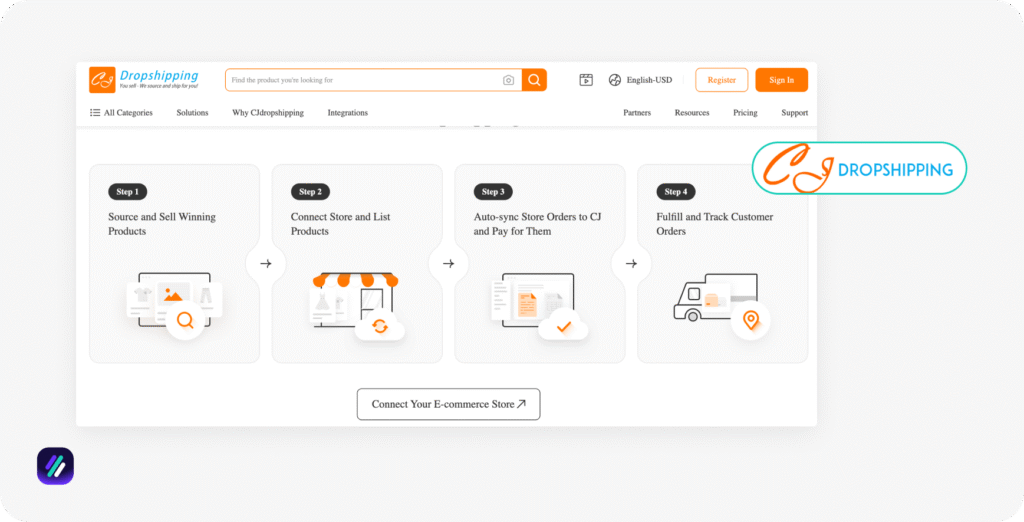Open the video tutorial icon in header
Viewport: 1024px width, 522px height.
(x=586, y=80)
